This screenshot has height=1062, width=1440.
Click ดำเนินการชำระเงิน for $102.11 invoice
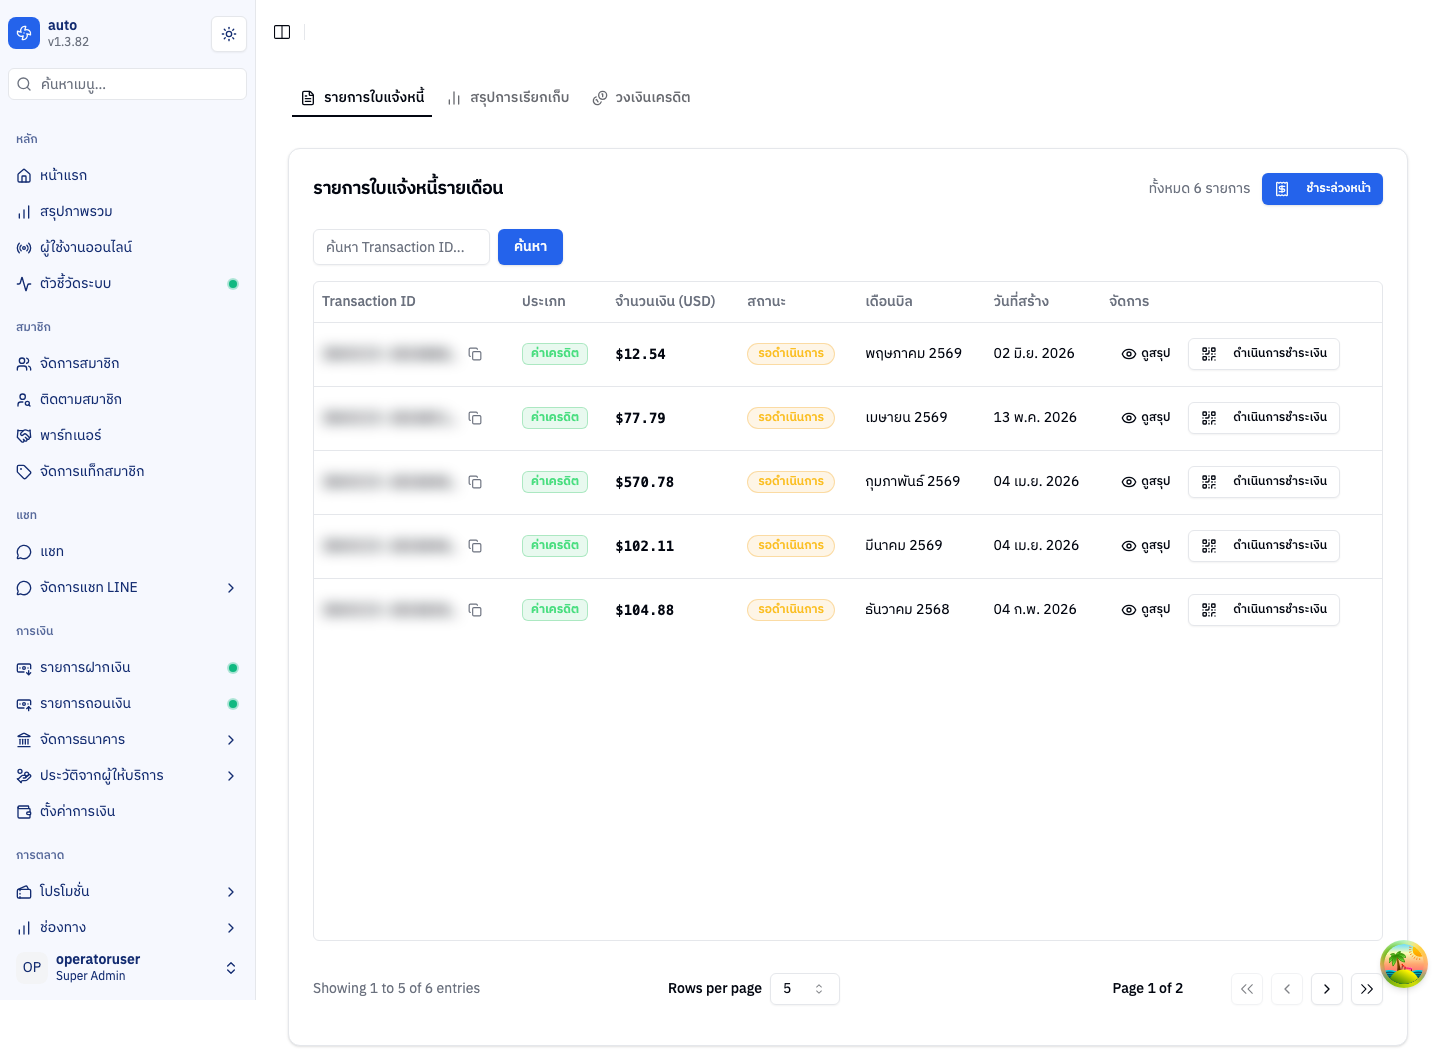point(1264,546)
